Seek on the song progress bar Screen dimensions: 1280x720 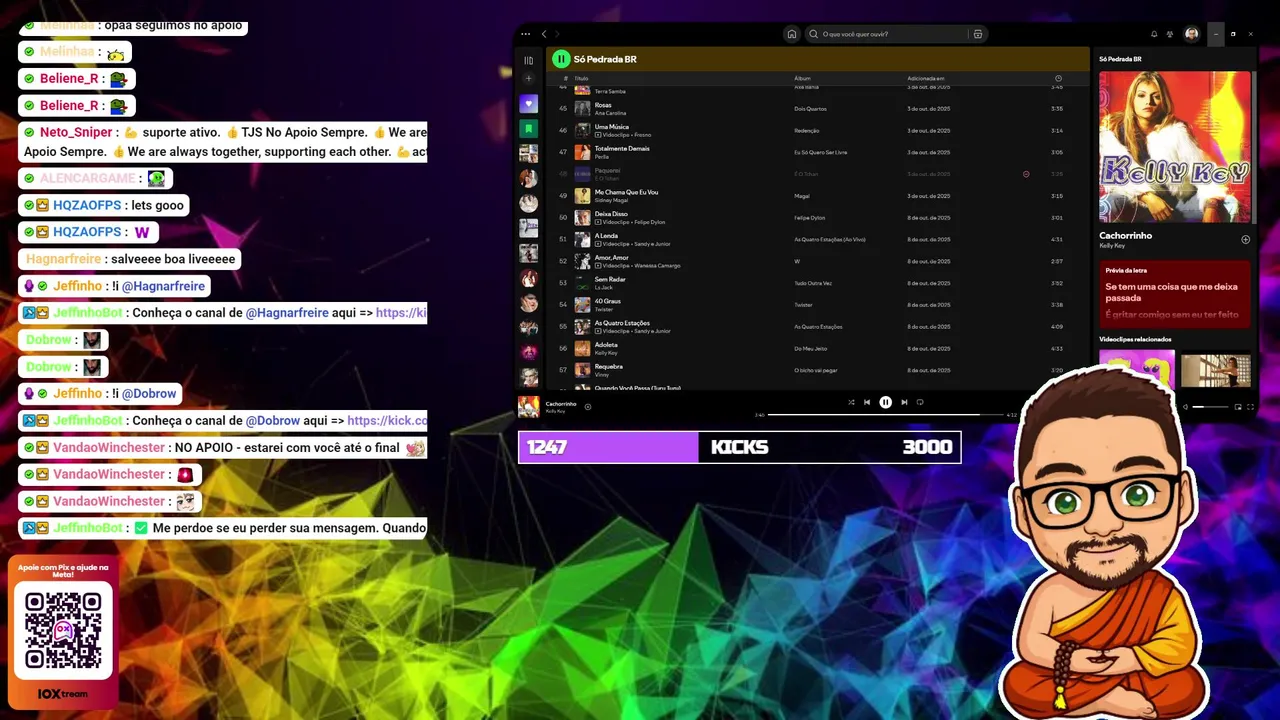pos(886,414)
